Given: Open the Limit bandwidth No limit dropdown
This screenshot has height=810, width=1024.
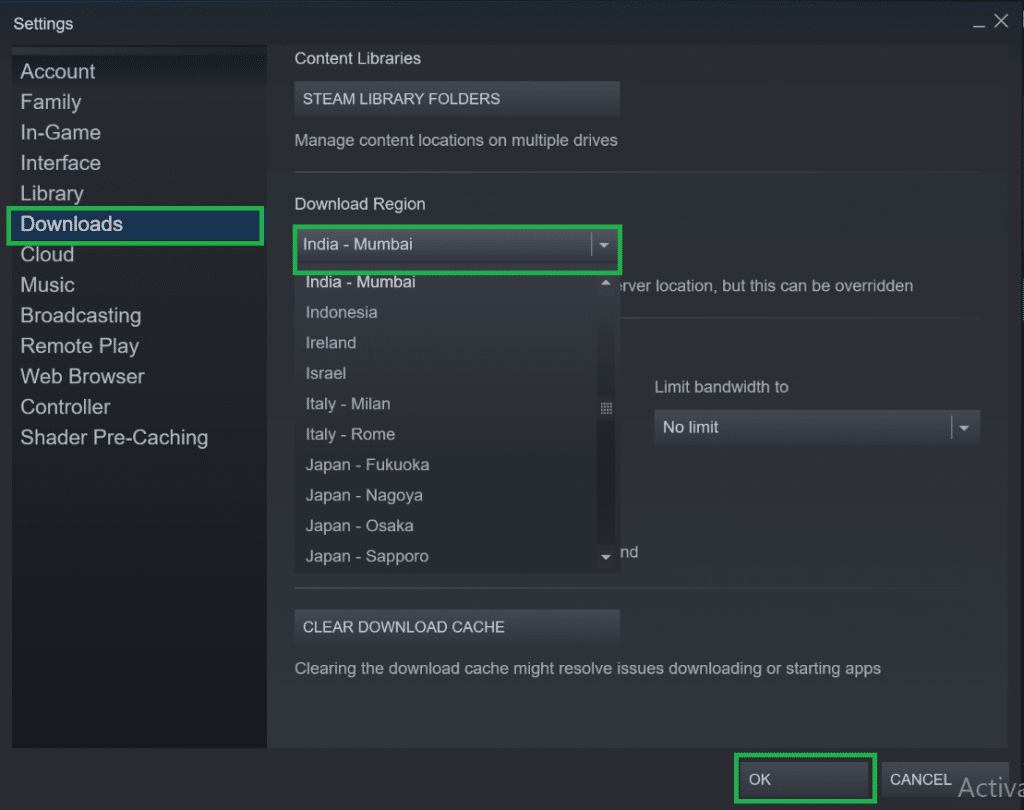Looking at the screenshot, I should (816, 427).
